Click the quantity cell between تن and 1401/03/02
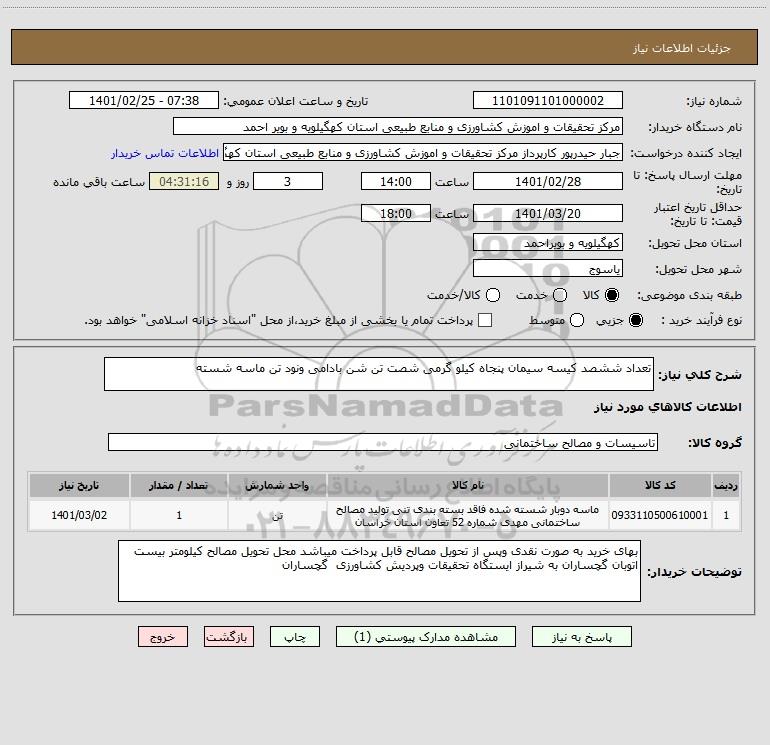This screenshot has height=745, width=770. click(179, 515)
